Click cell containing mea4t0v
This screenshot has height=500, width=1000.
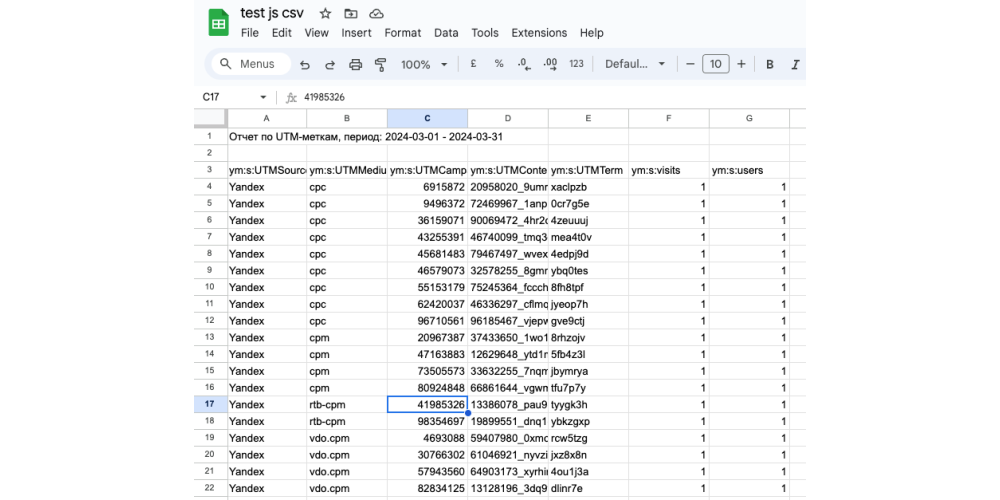point(588,237)
